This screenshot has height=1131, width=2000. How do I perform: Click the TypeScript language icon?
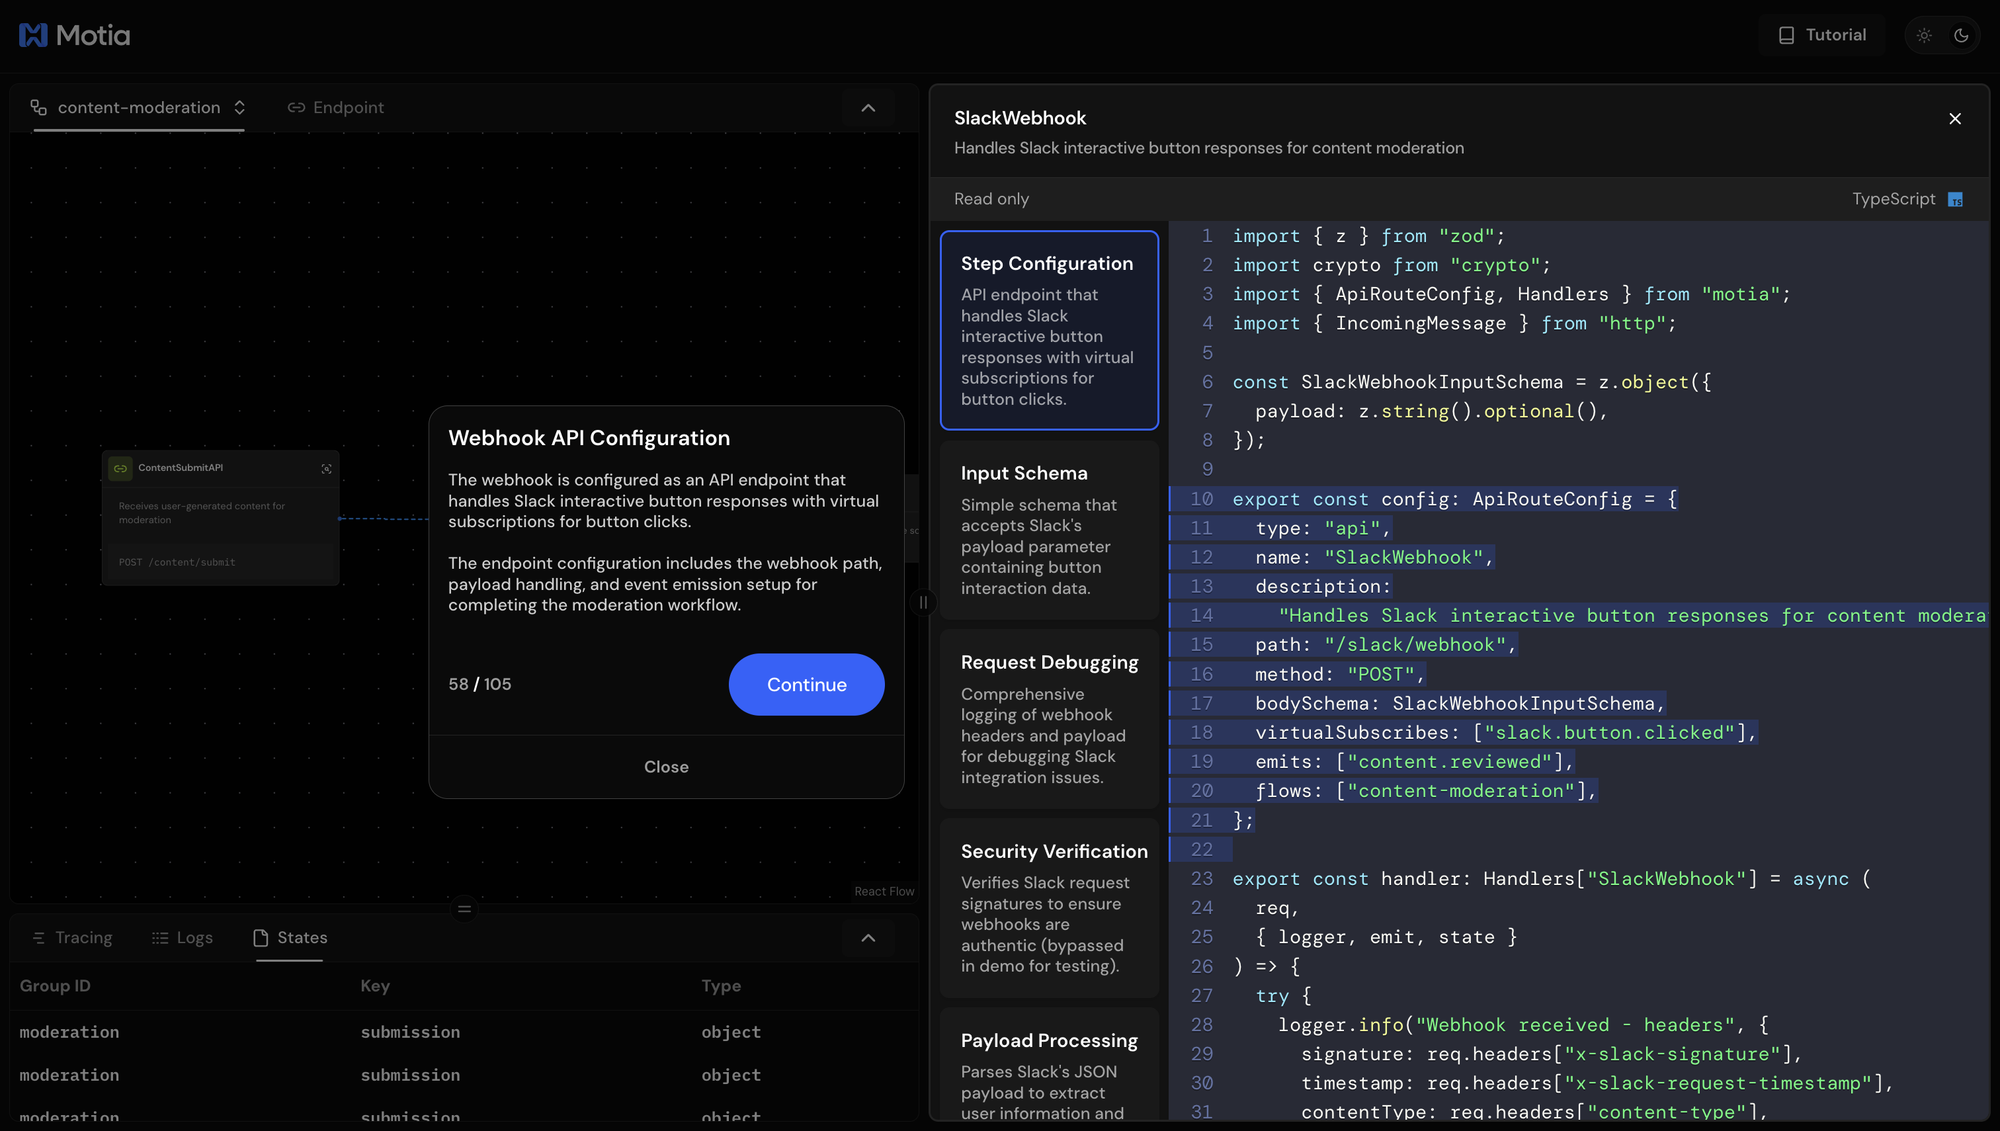point(1956,200)
